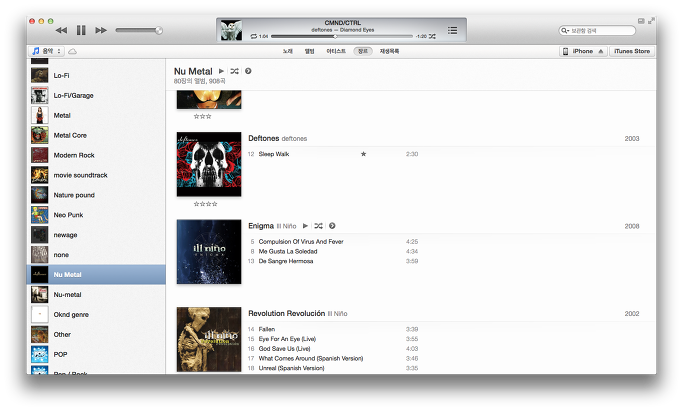Select the Sleep Walk track
The image size is (683, 411).
coord(333,154)
